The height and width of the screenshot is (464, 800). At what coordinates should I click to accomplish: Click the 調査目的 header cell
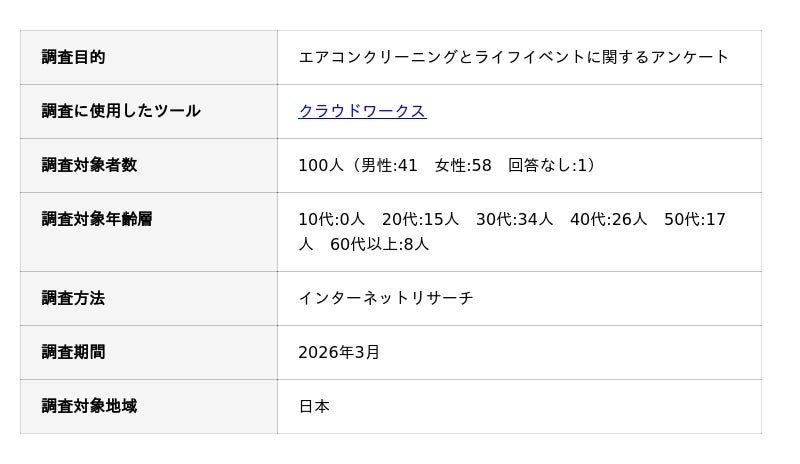(x=73, y=57)
